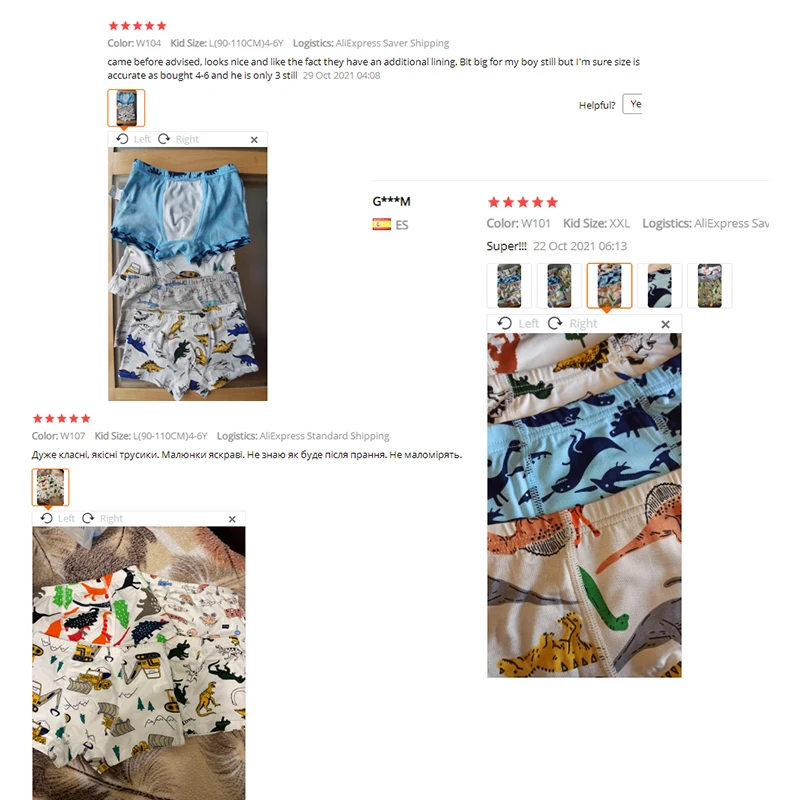Rotate right the W107 review photo
Screen dimensions: 800x800
(x=103, y=518)
